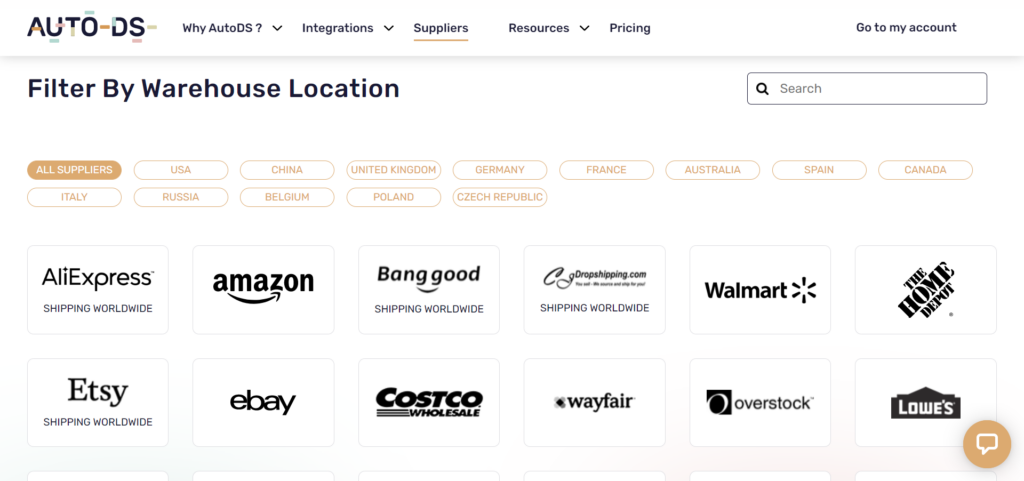Viewport: 1024px width, 481px height.
Task: Open the Amazon supplier logo card
Action: pyautogui.click(x=263, y=290)
